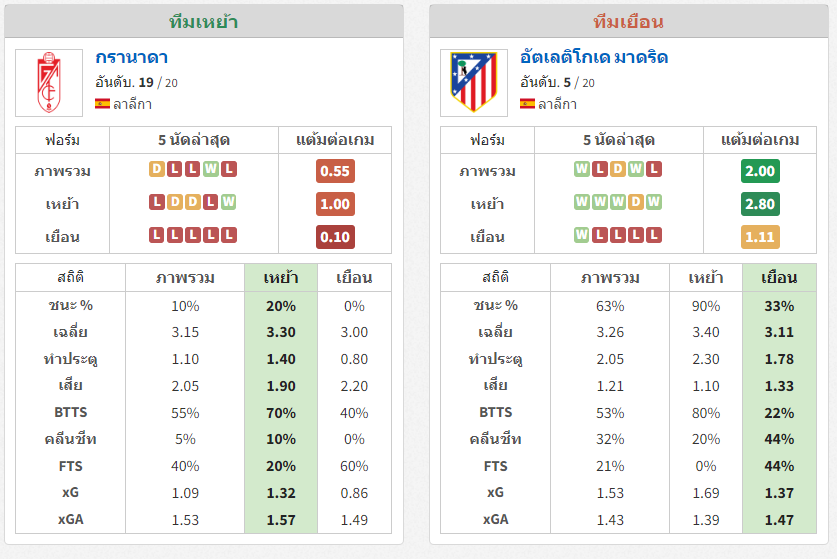The height and width of the screenshot is (559, 837).
Task: Click the W badge in Atletico's away form row
Action: [x=581, y=235]
